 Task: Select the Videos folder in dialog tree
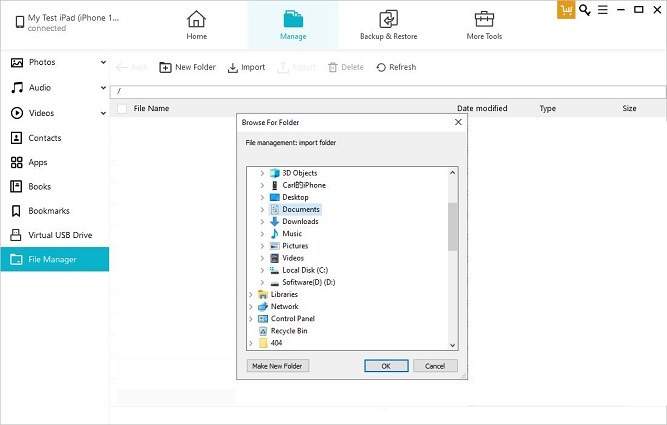point(293,258)
